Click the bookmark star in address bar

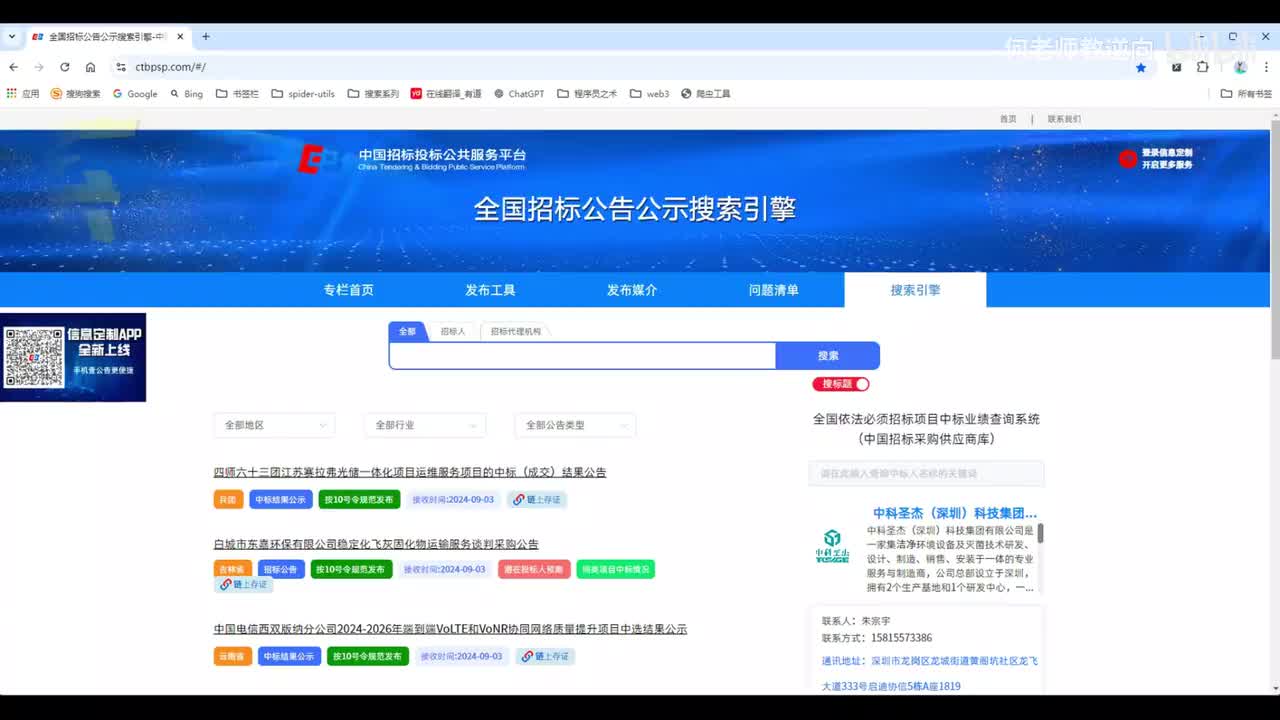1141,67
